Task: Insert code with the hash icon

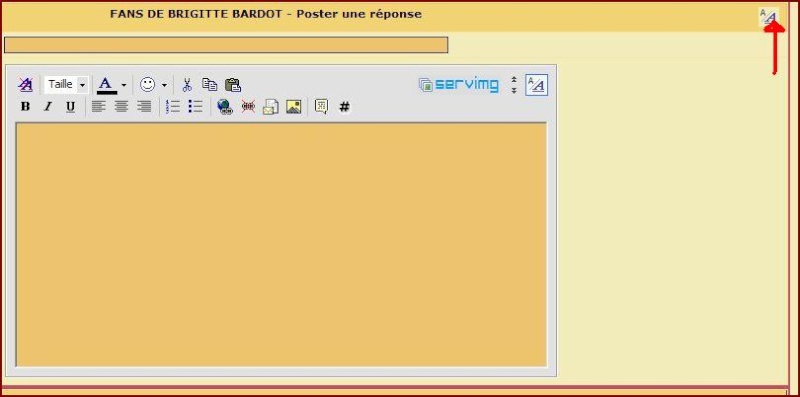Action: (x=345, y=107)
